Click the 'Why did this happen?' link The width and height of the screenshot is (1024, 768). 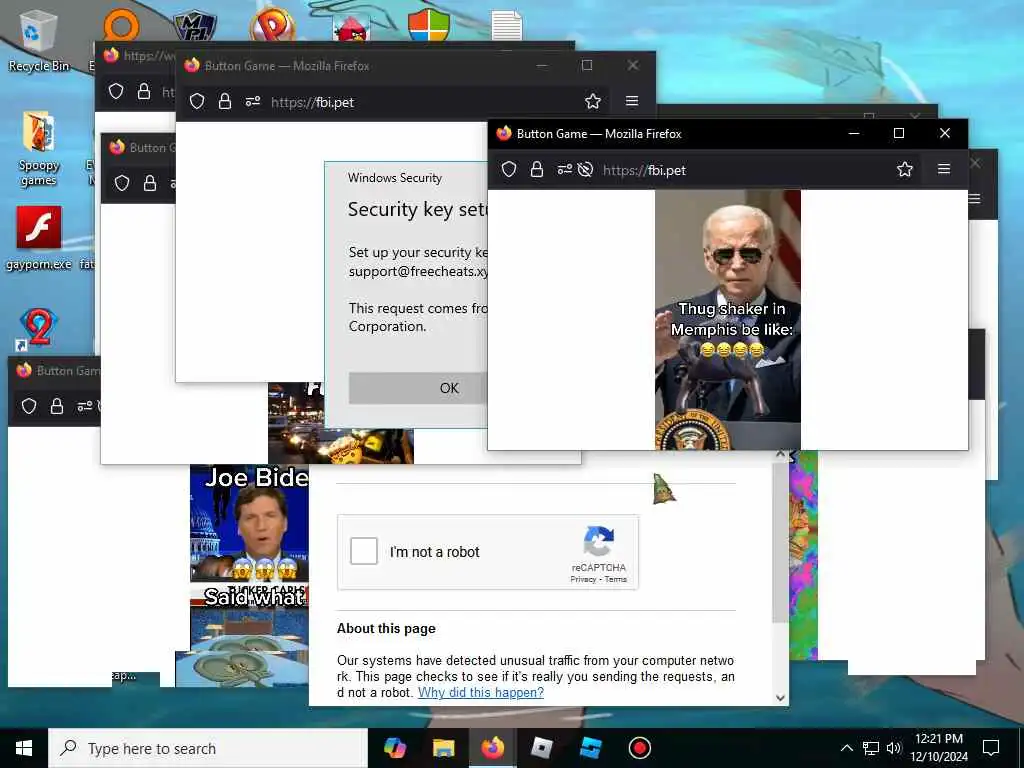(481, 692)
